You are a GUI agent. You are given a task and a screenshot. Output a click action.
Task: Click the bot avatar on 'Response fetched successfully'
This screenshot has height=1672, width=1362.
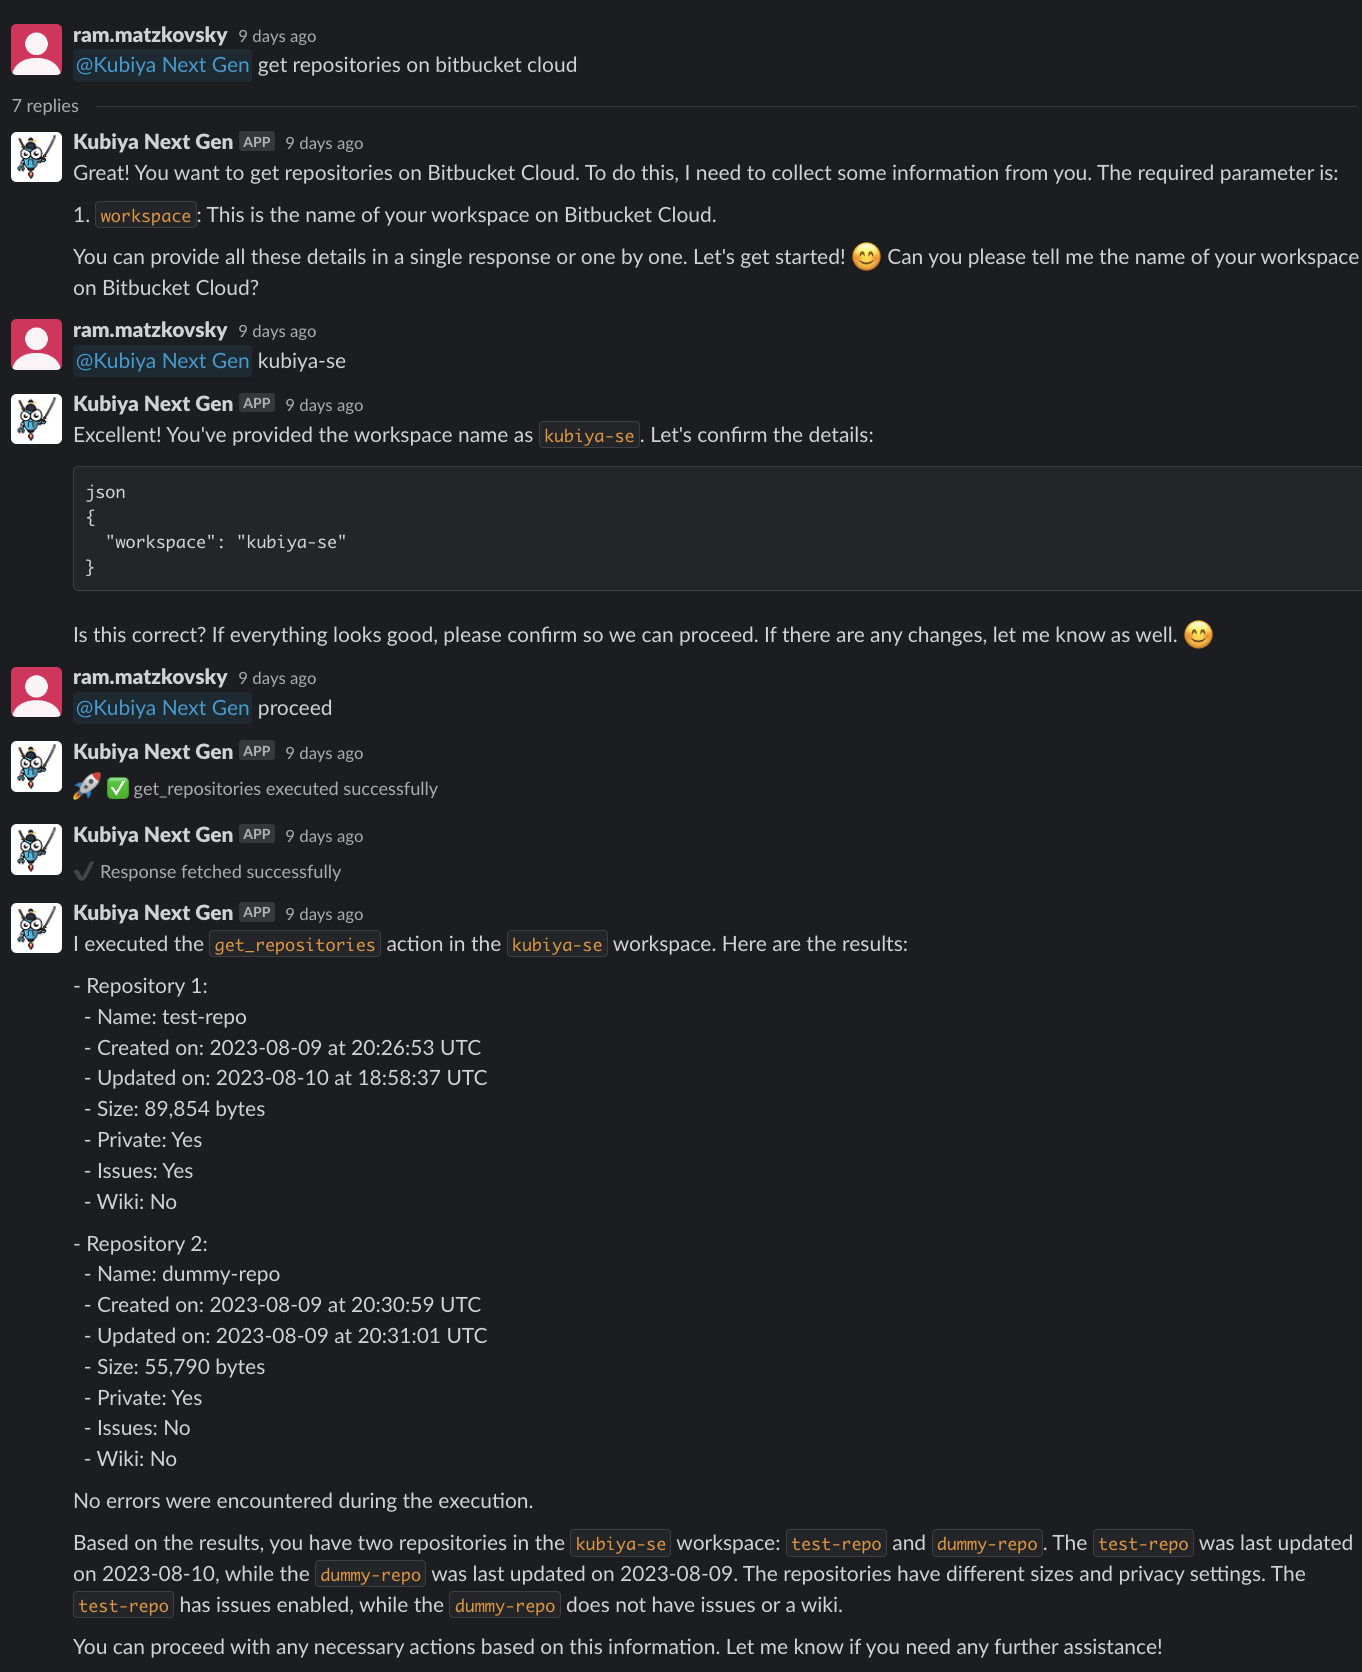36,850
